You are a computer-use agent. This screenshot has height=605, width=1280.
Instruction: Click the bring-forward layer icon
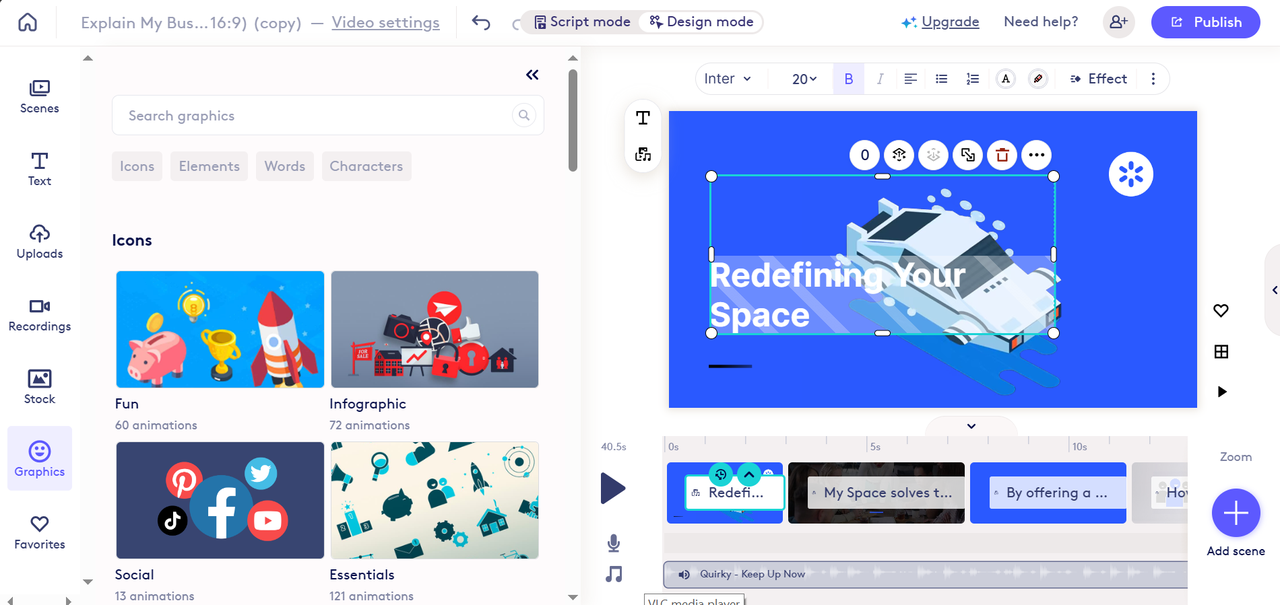point(899,155)
